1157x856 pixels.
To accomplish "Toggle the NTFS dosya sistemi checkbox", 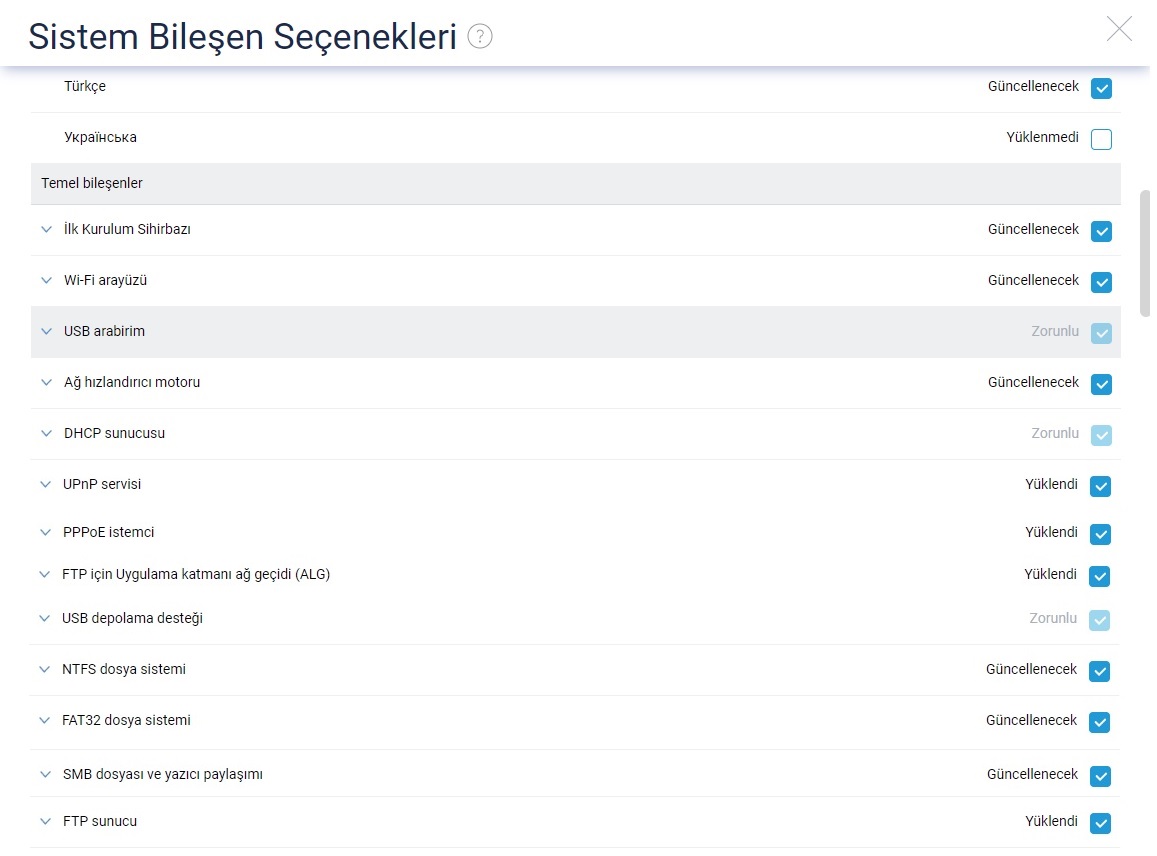I will pyautogui.click(x=1099, y=671).
